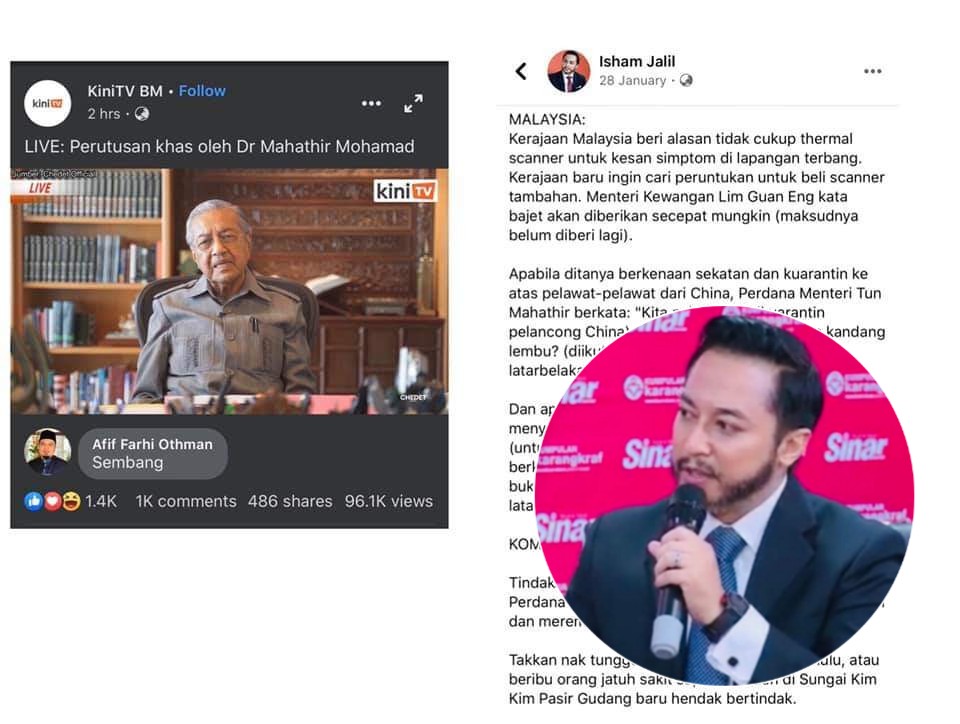The width and height of the screenshot is (960, 724).
Task: Click the back arrow beside Isham Jalil
Action: click(521, 71)
